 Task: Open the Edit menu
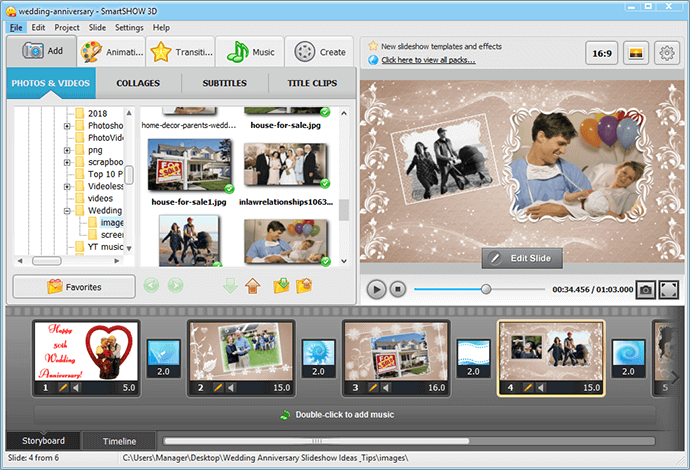pyautogui.click(x=38, y=28)
